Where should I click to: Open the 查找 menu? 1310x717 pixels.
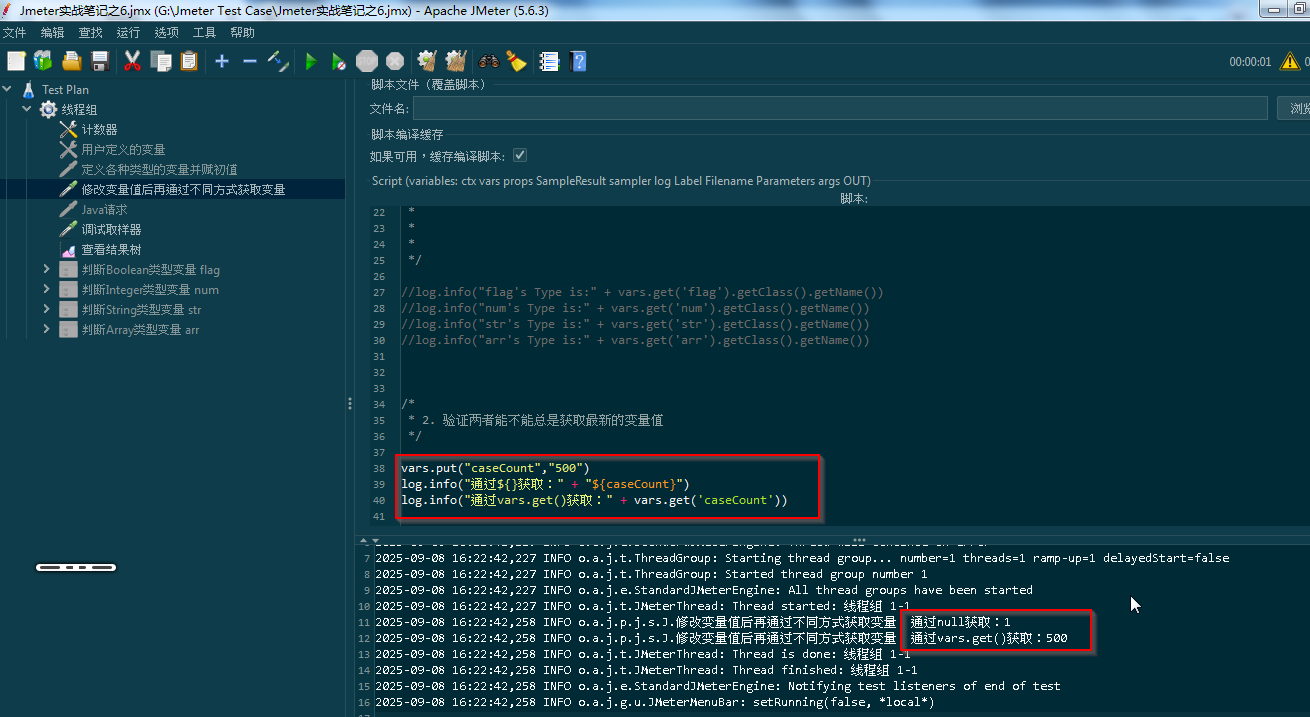click(x=90, y=33)
